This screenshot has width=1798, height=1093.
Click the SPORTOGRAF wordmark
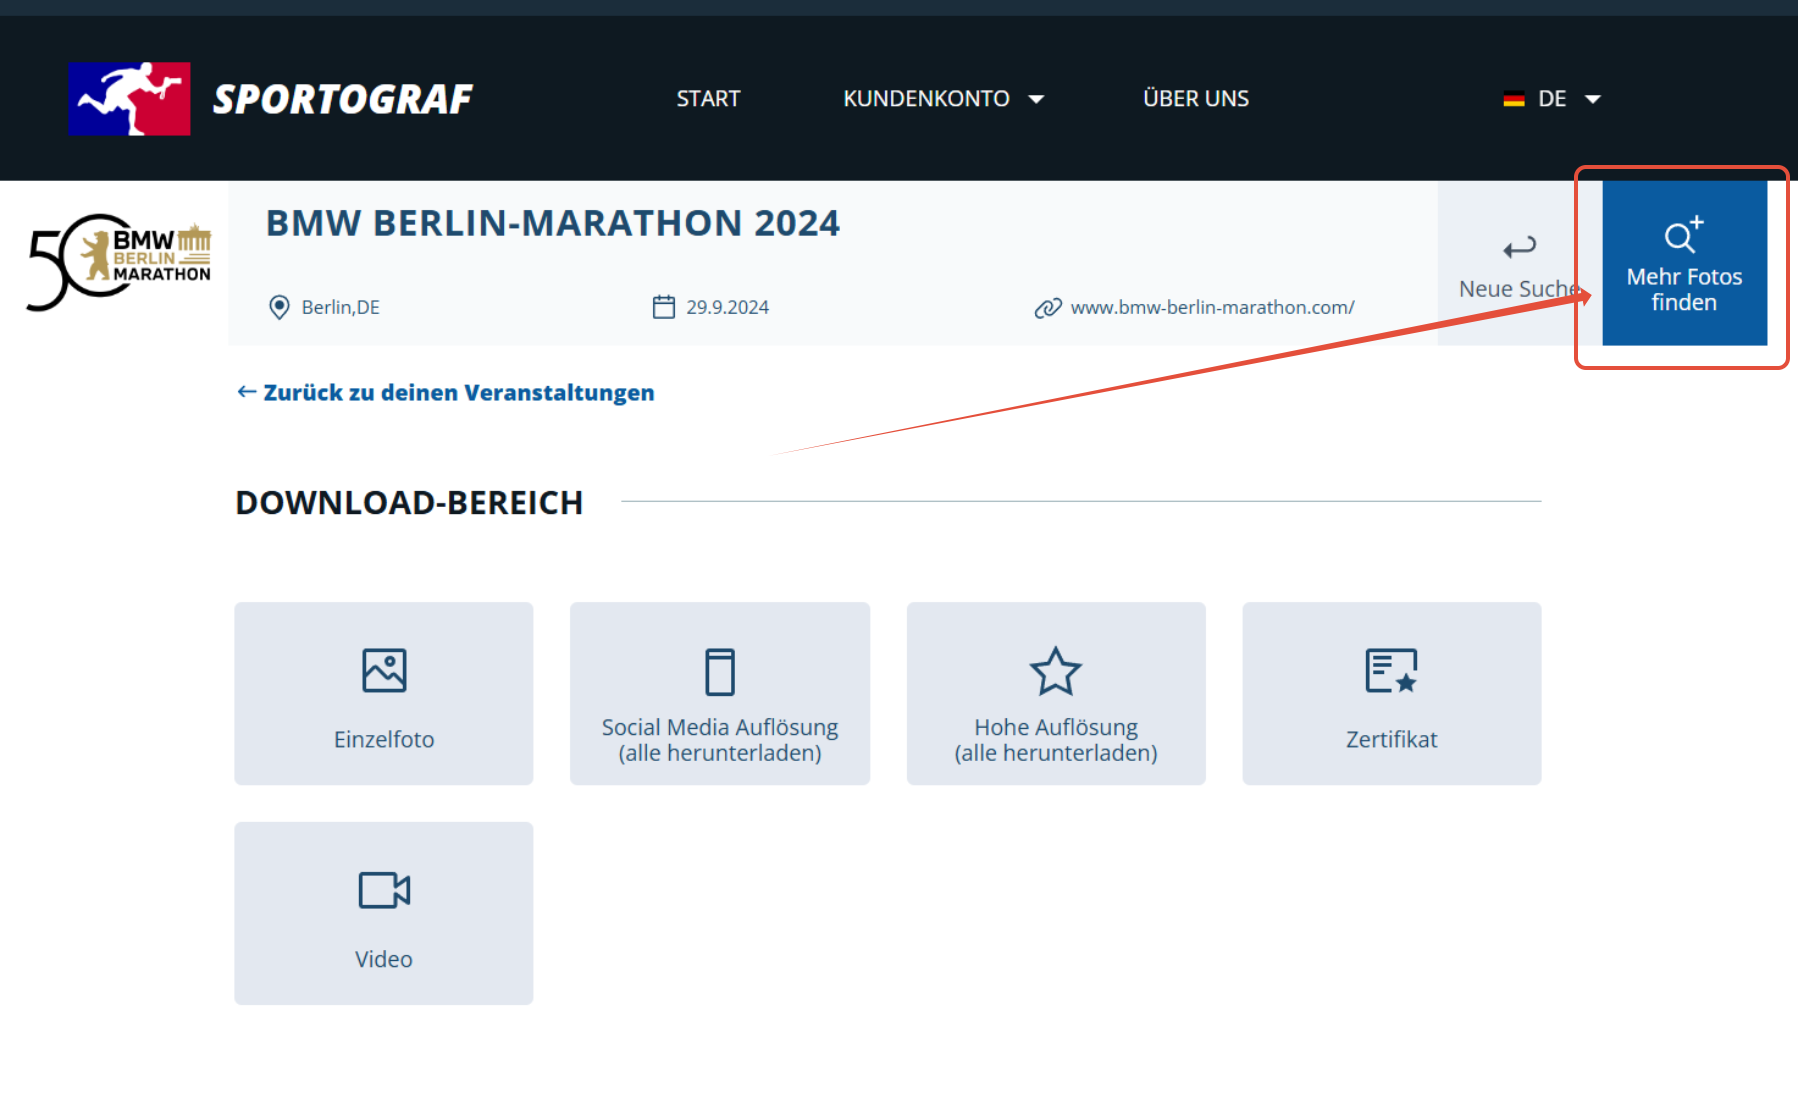tap(342, 99)
